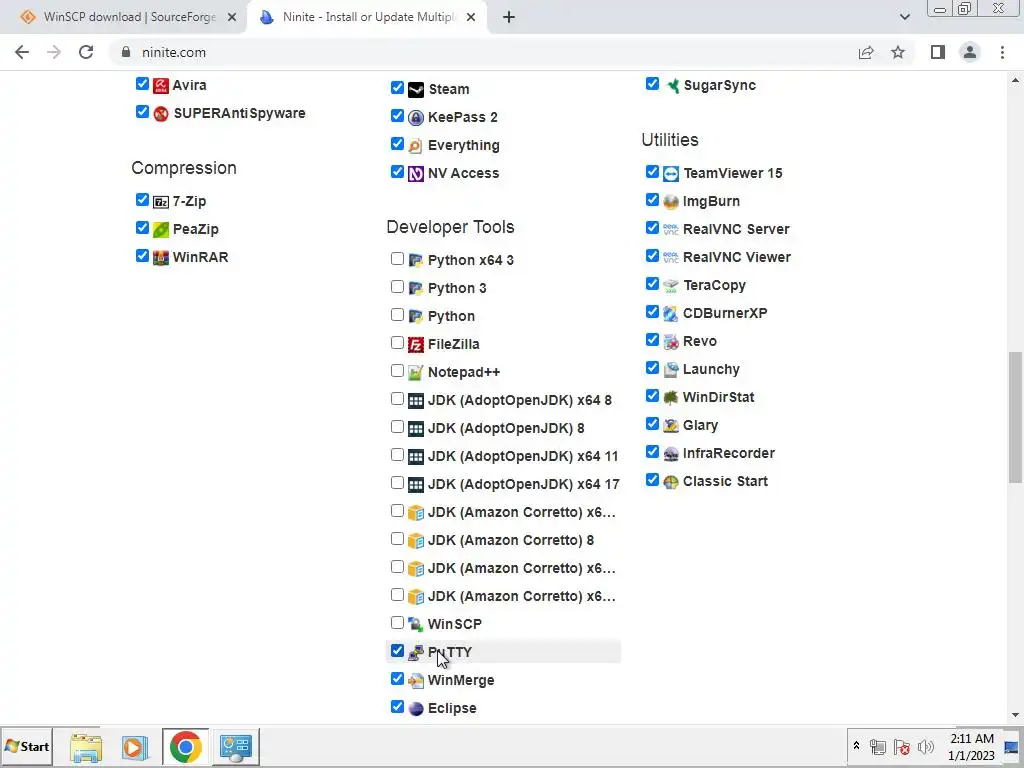Image resolution: width=1024 pixels, height=768 pixels.
Task: Open the volume control in system tray
Action: coord(925,746)
